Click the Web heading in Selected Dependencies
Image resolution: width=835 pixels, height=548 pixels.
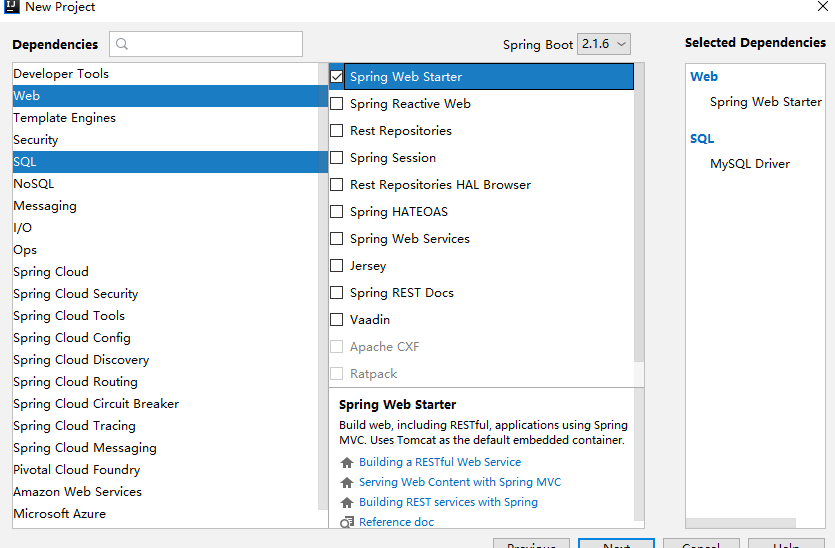(704, 77)
